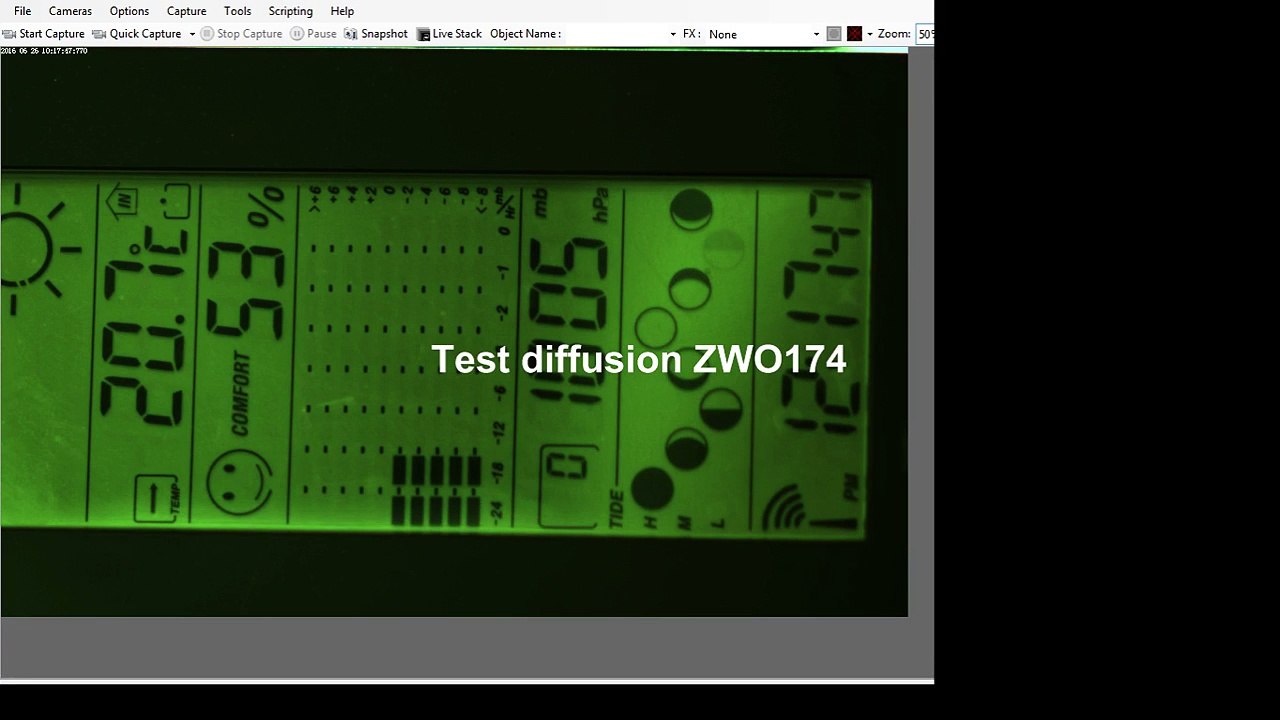Click the Zoom percentage input box
The height and width of the screenshot is (720, 1280).
point(924,34)
